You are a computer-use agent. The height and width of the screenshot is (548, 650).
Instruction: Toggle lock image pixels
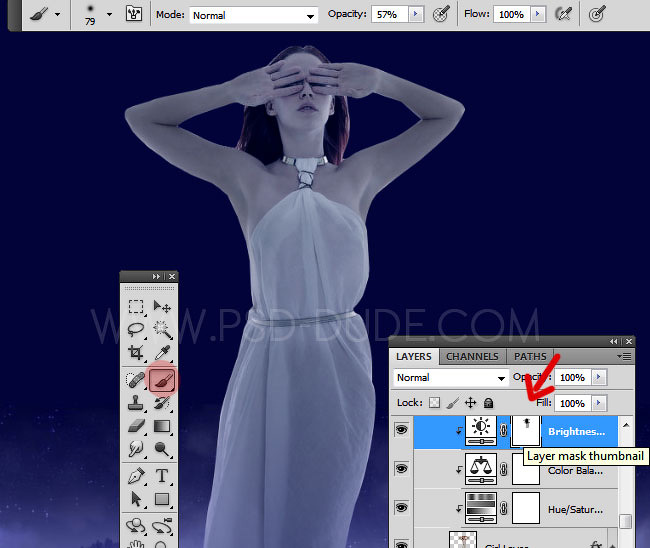[x=453, y=403]
